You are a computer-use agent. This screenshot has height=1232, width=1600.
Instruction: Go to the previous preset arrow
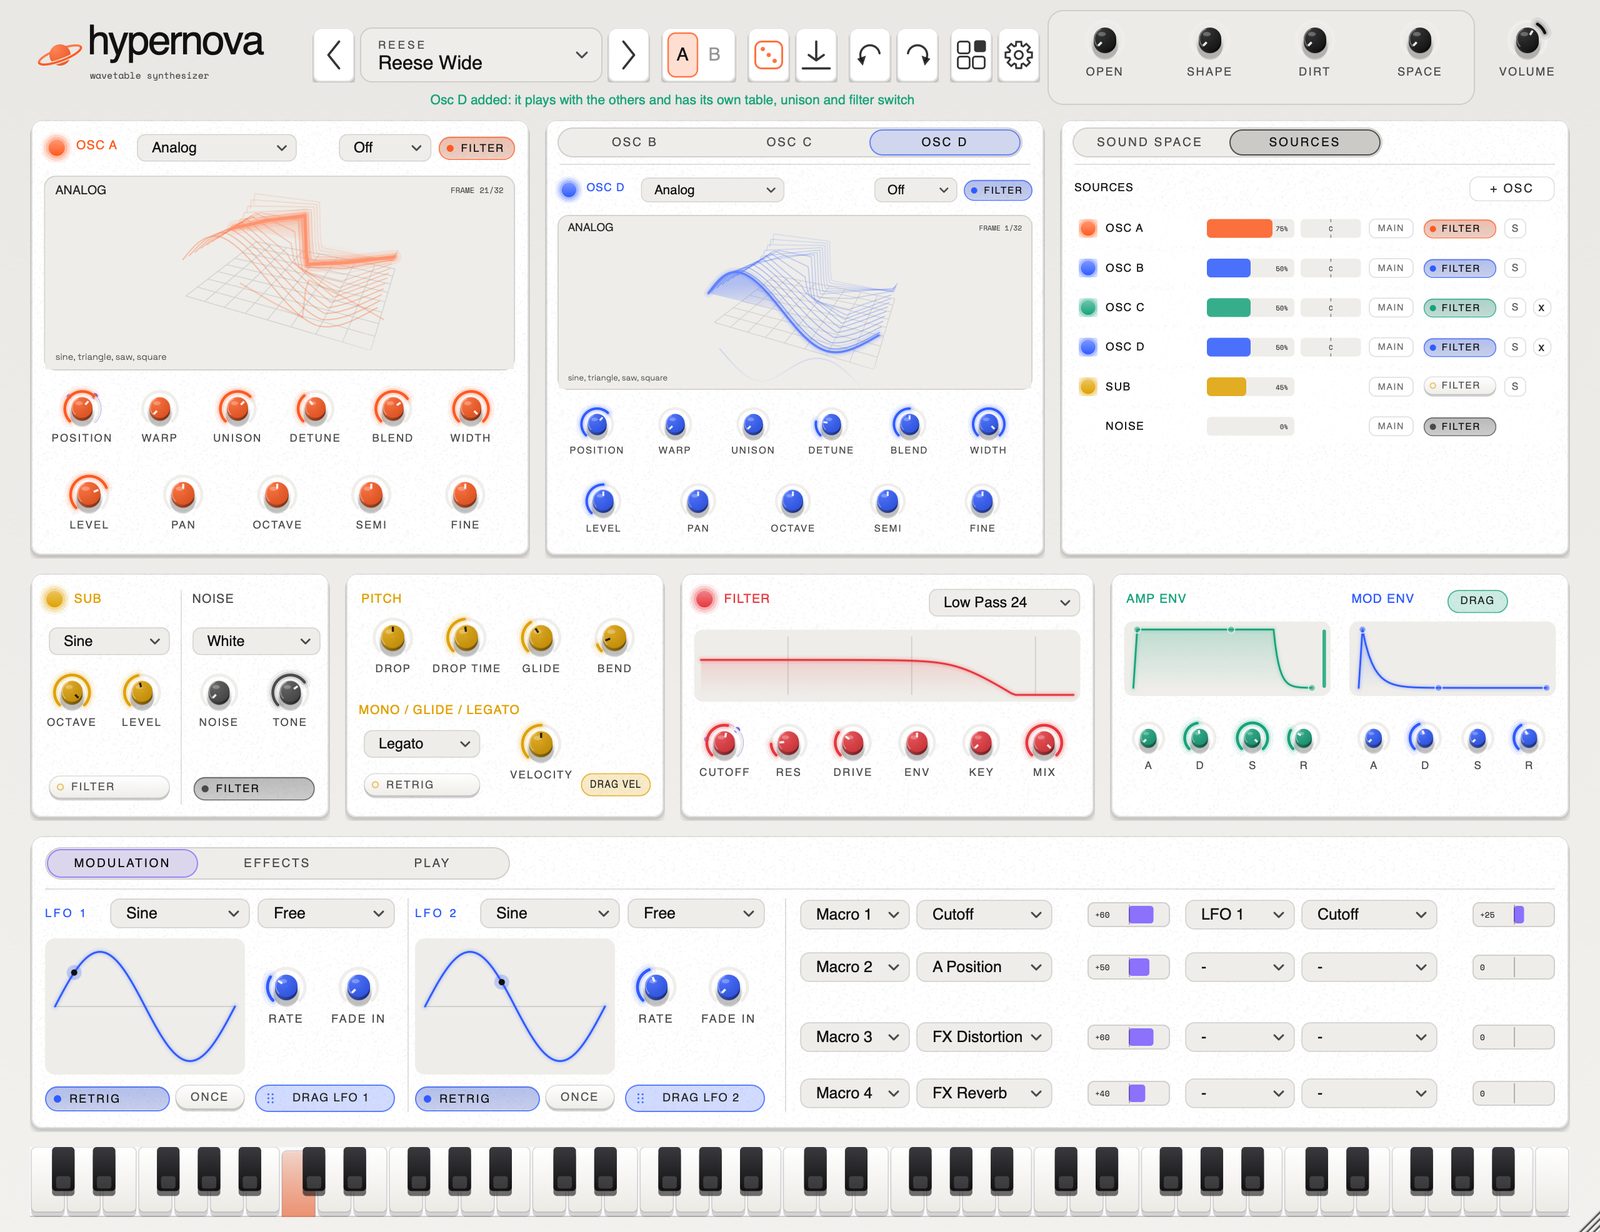pyautogui.click(x=334, y=54)
